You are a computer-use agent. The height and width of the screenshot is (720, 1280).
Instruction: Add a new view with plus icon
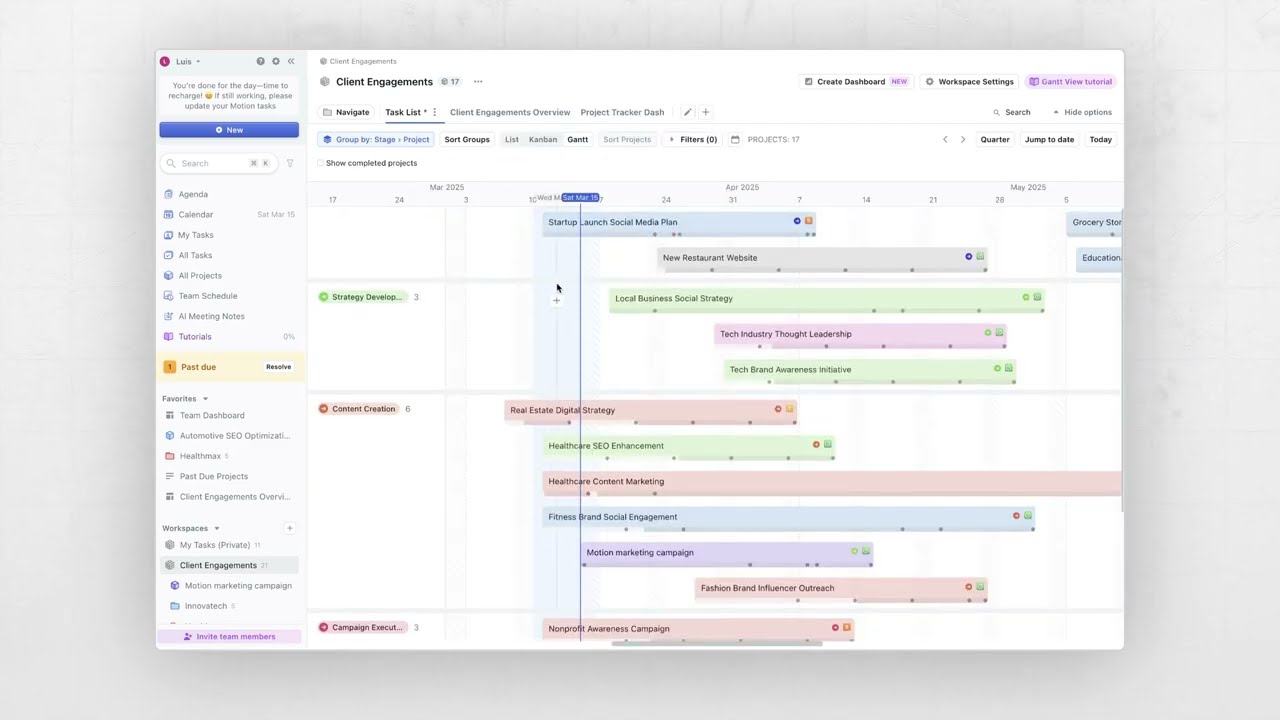point(705,112)
